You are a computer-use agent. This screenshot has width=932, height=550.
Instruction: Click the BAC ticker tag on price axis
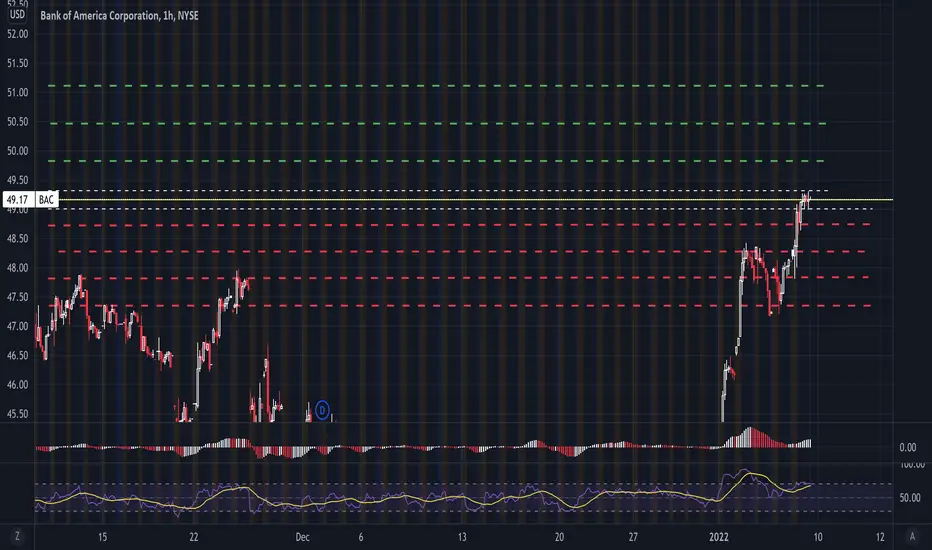(46, 200)
